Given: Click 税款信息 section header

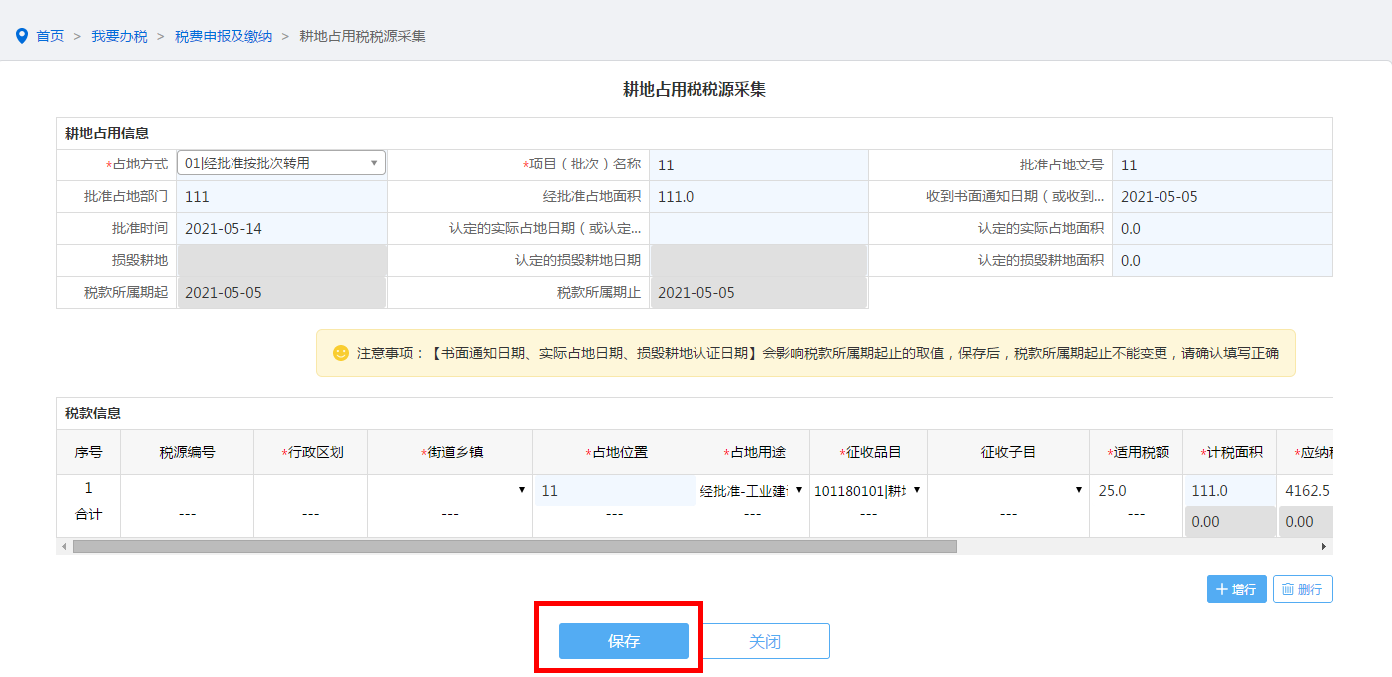Looking at the screenshot, I should pyautogui.click(x=93, y=413).
